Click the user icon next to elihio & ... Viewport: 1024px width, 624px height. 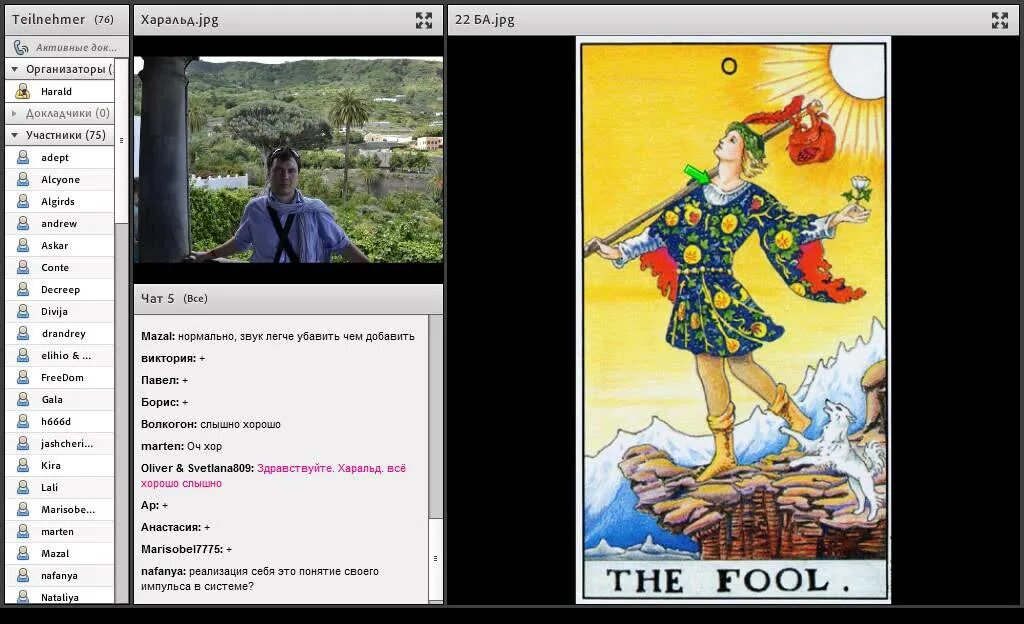pyautogui.click(x=23, y=356)
